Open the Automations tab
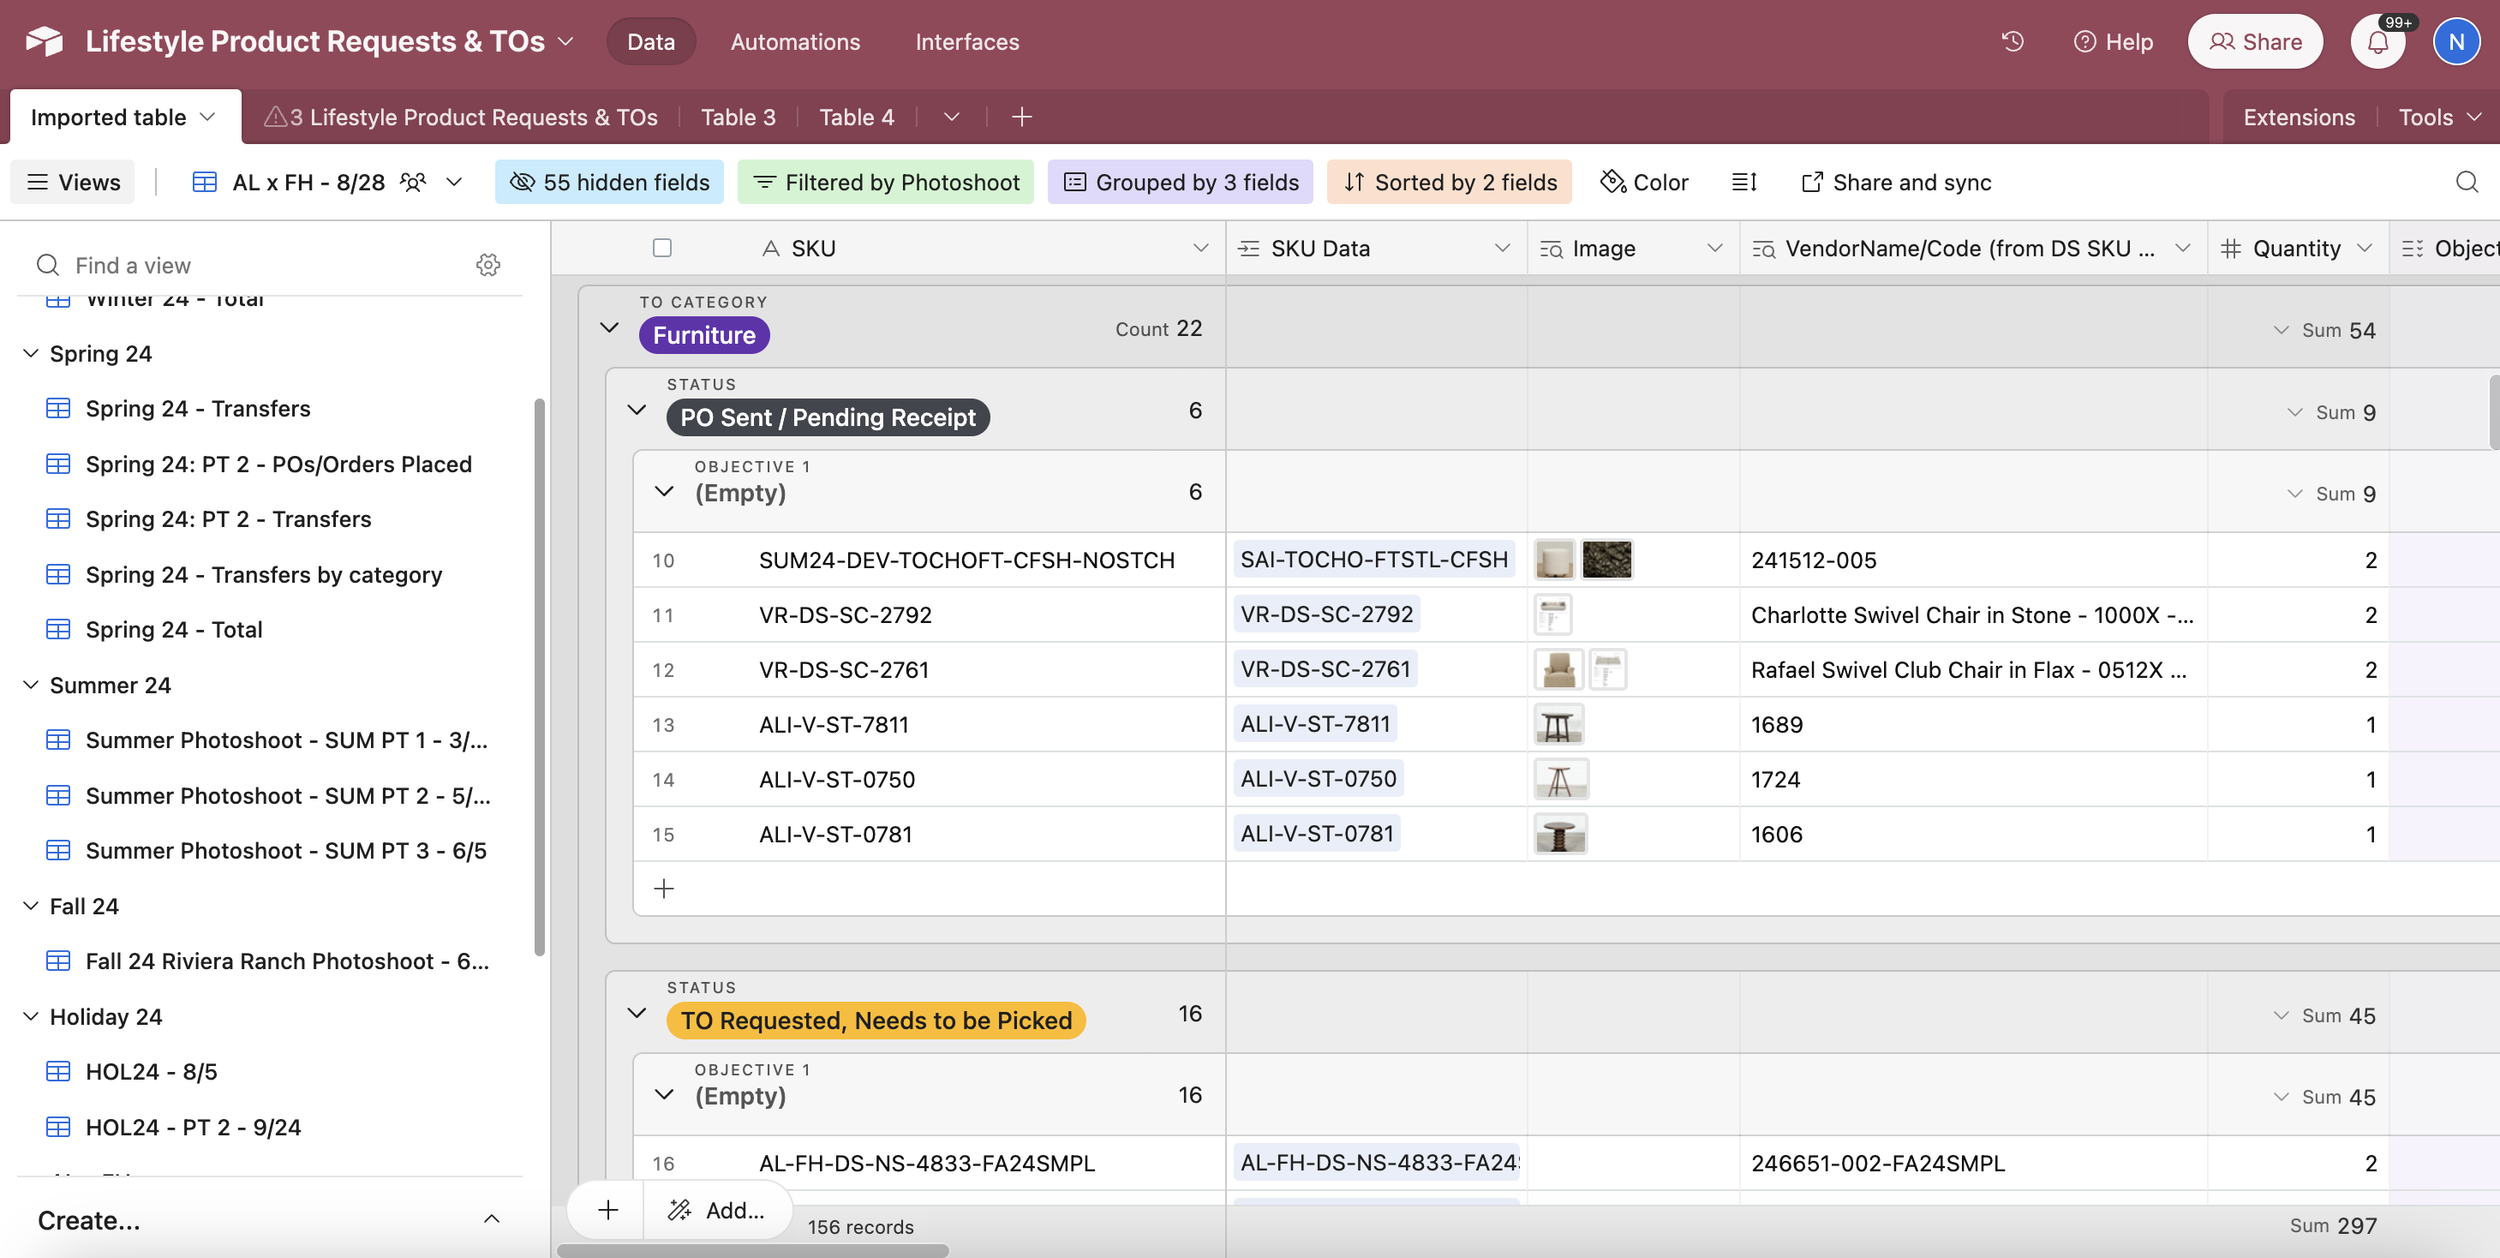This screenshot has height=1258, width=2500. tap(795, 42)
